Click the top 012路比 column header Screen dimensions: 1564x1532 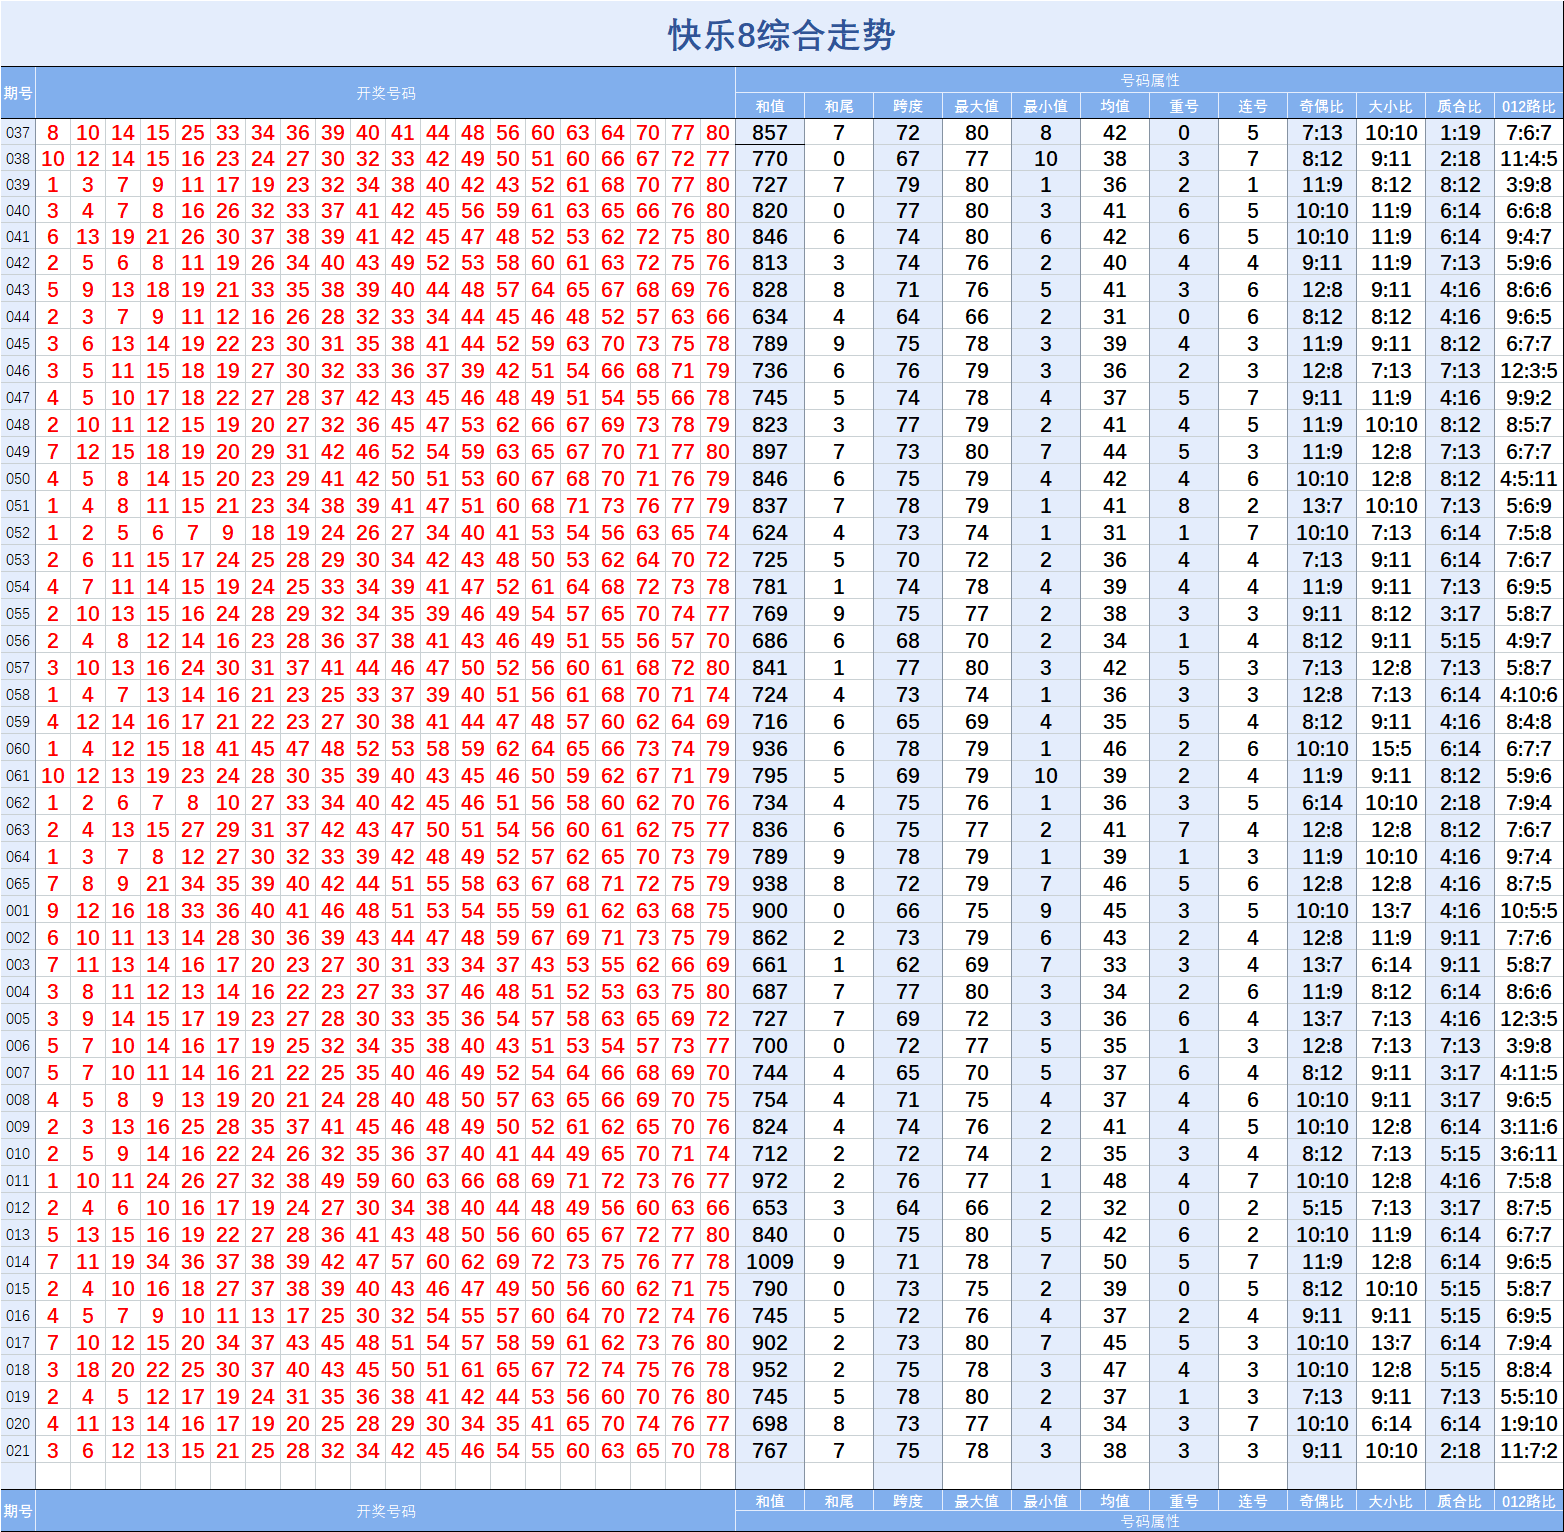(1529, 106)
